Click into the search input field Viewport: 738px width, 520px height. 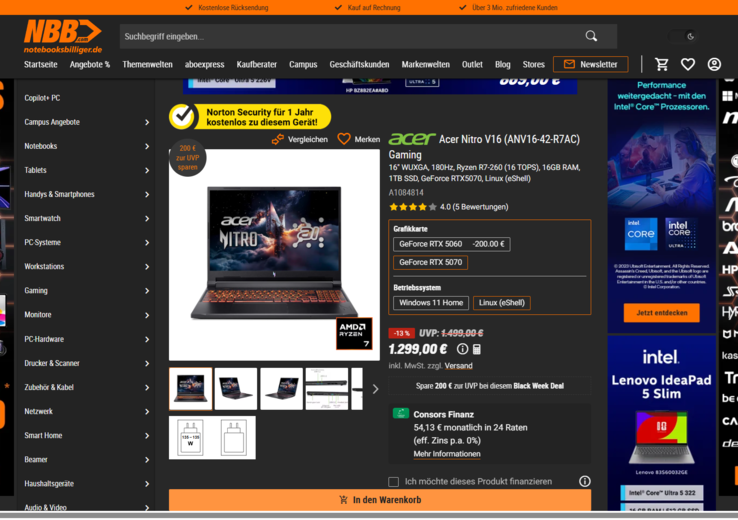pyautogui.click(x=351, y=36)
